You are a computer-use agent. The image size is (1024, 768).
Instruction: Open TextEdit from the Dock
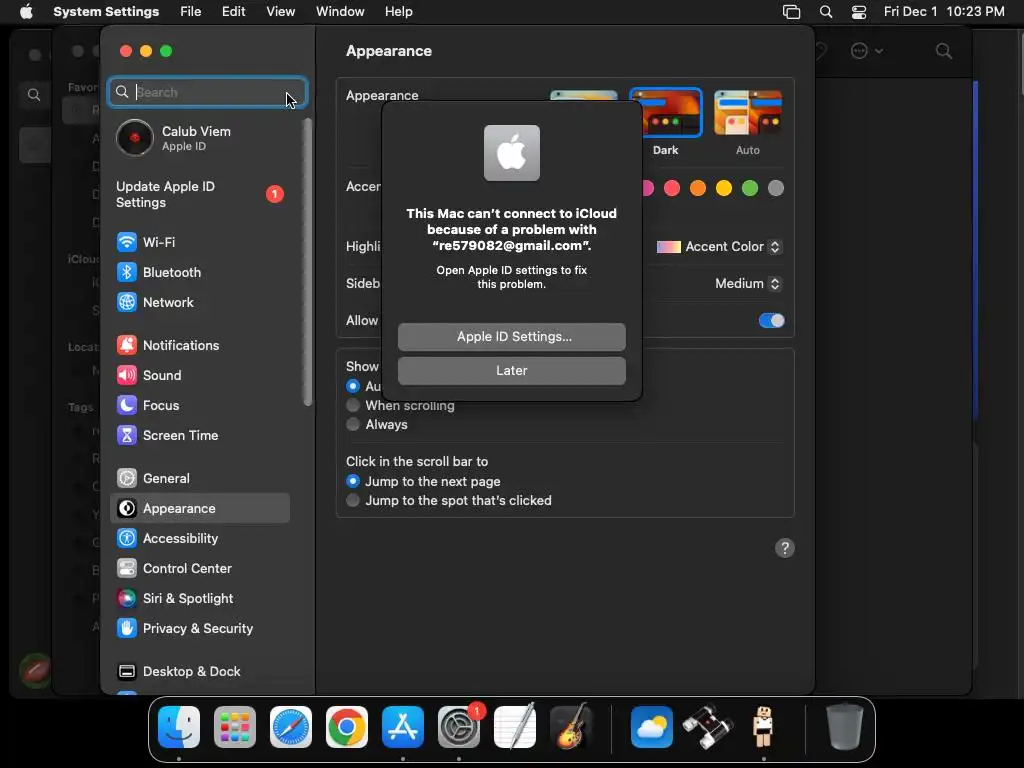tap(515, 727)
